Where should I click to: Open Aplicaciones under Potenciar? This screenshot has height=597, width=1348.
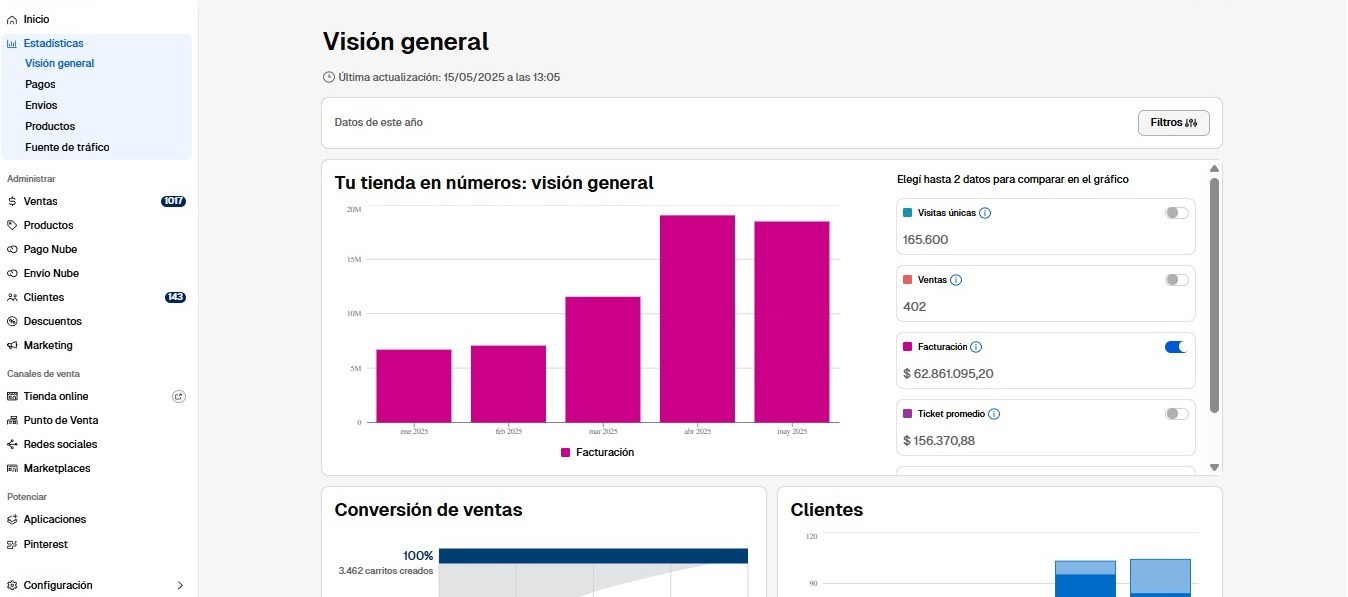pyautogui.click(x=56, y=519)
